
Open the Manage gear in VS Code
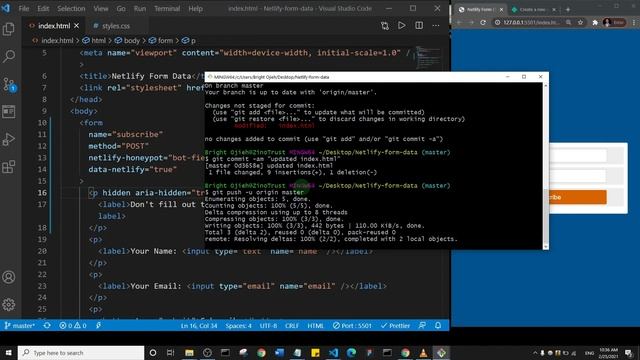(9, 304)
